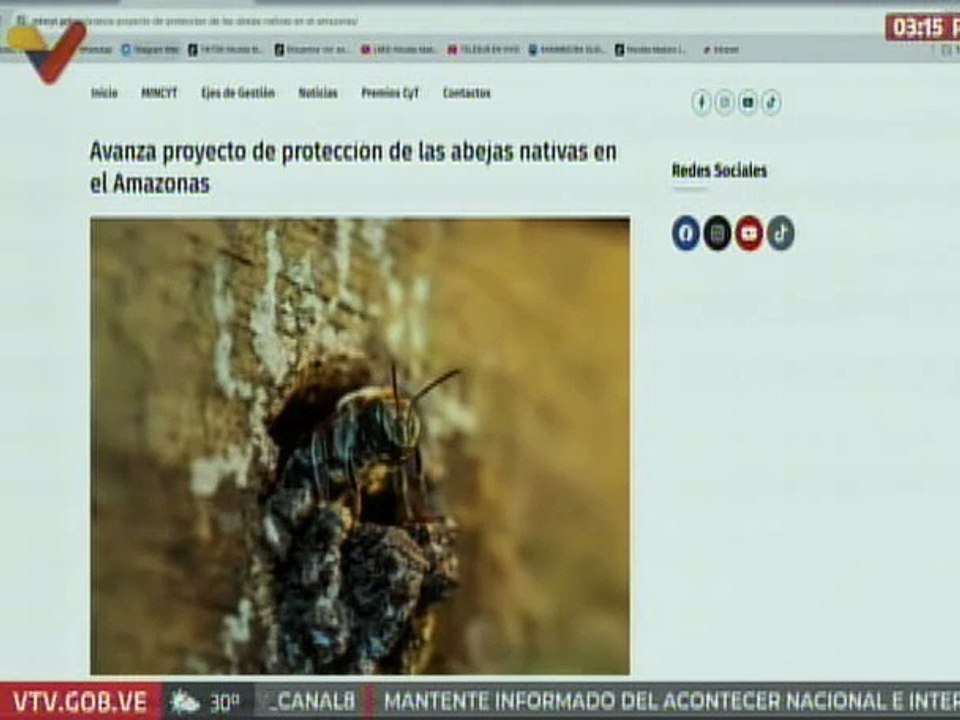Image resolution: width=960 pixels, height=720 pixels.
Task: Open the Telegram Web bookmark
Action: point(151,50)
